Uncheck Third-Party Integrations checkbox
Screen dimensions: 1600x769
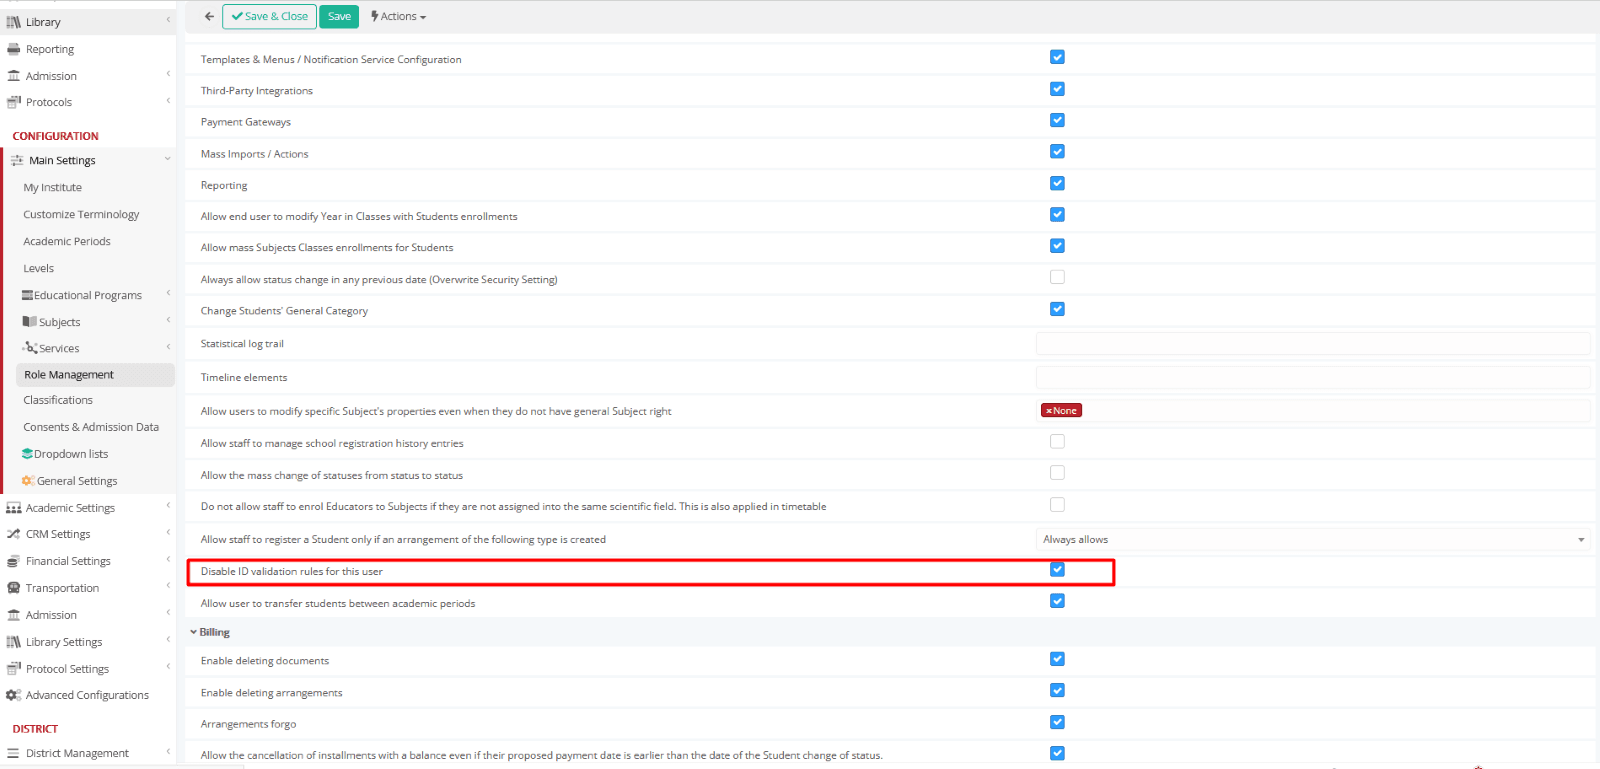coord(1057,89)
